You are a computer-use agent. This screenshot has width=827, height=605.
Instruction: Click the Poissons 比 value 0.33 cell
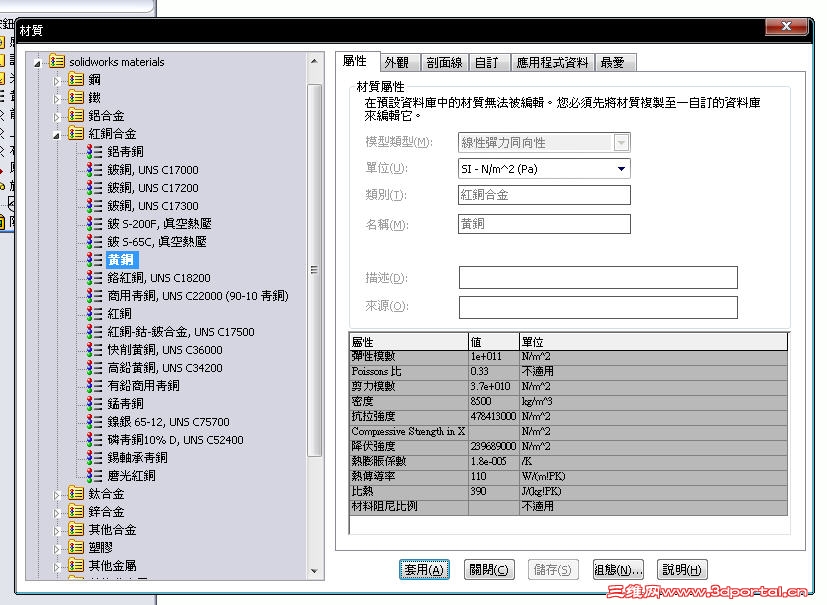[494, 371]
